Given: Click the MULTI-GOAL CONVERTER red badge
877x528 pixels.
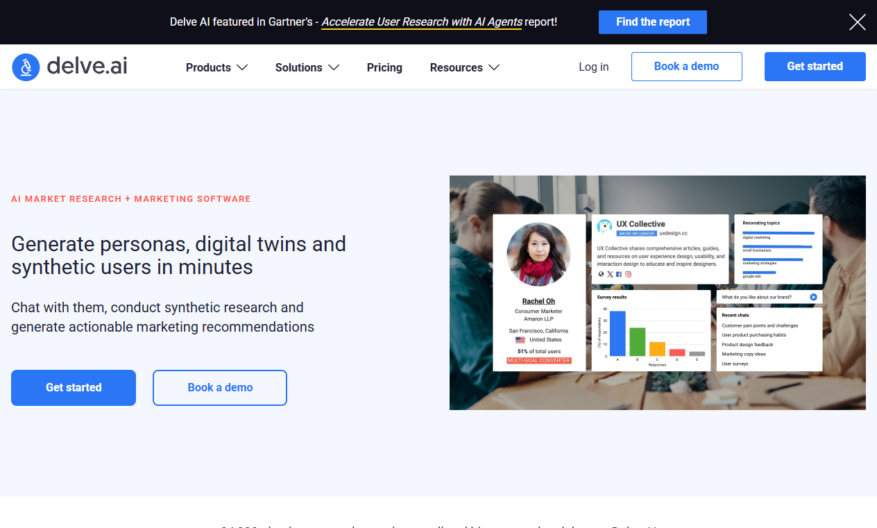Looking at the screenshot, I should pyautogui.click(x=539, y=360).
